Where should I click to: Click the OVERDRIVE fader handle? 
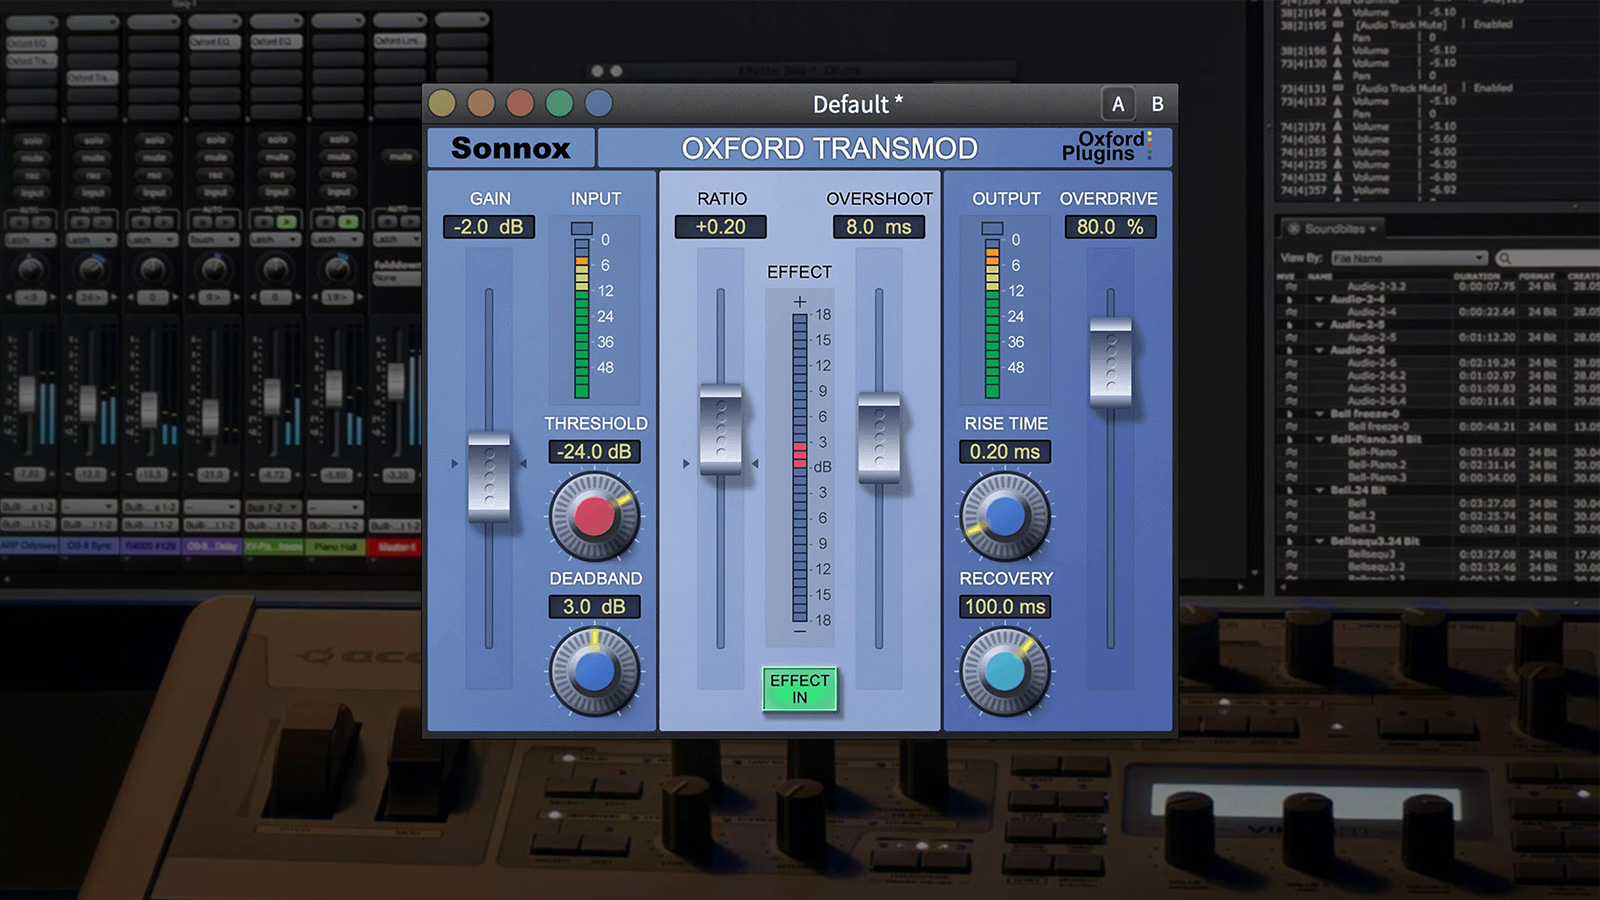click(x=1110, y=362)
